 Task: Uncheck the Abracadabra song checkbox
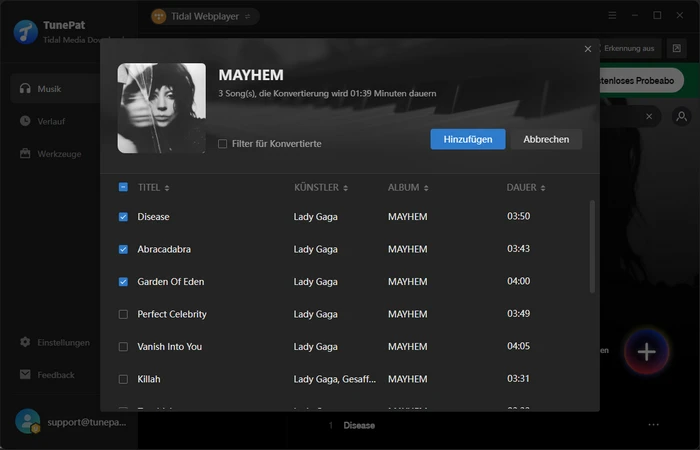[x=123, y=250]
